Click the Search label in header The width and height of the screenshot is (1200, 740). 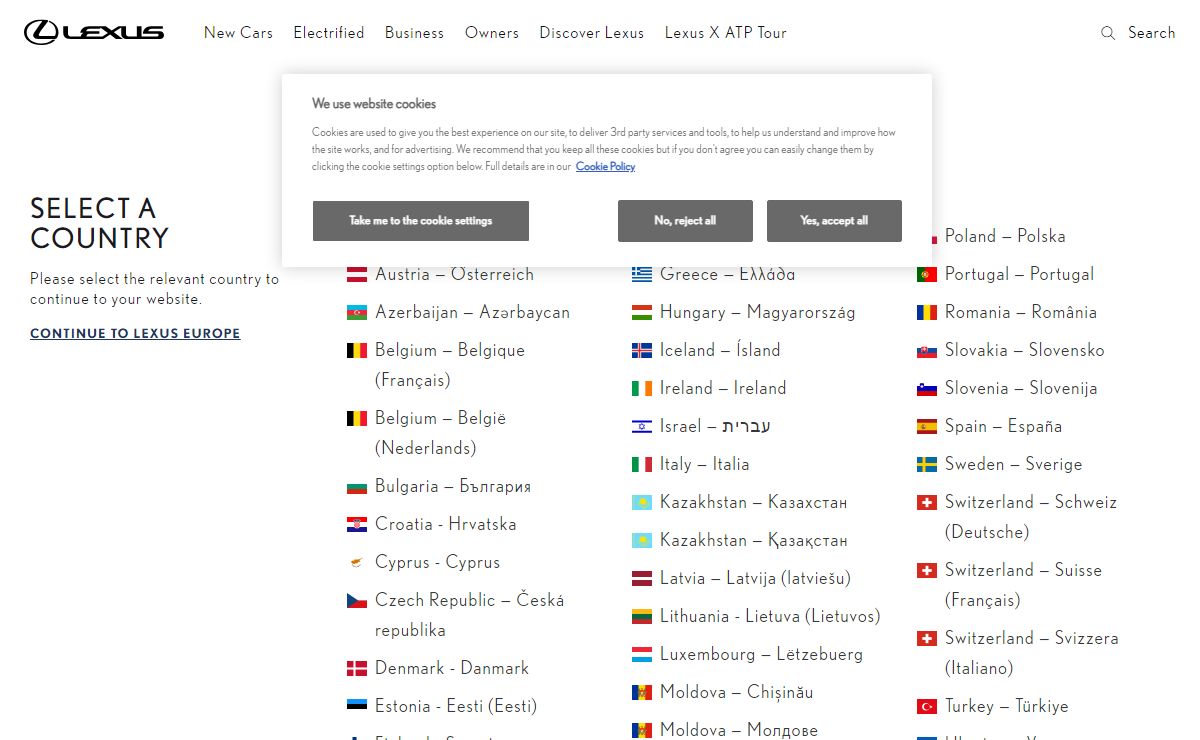pos(1152,33)
